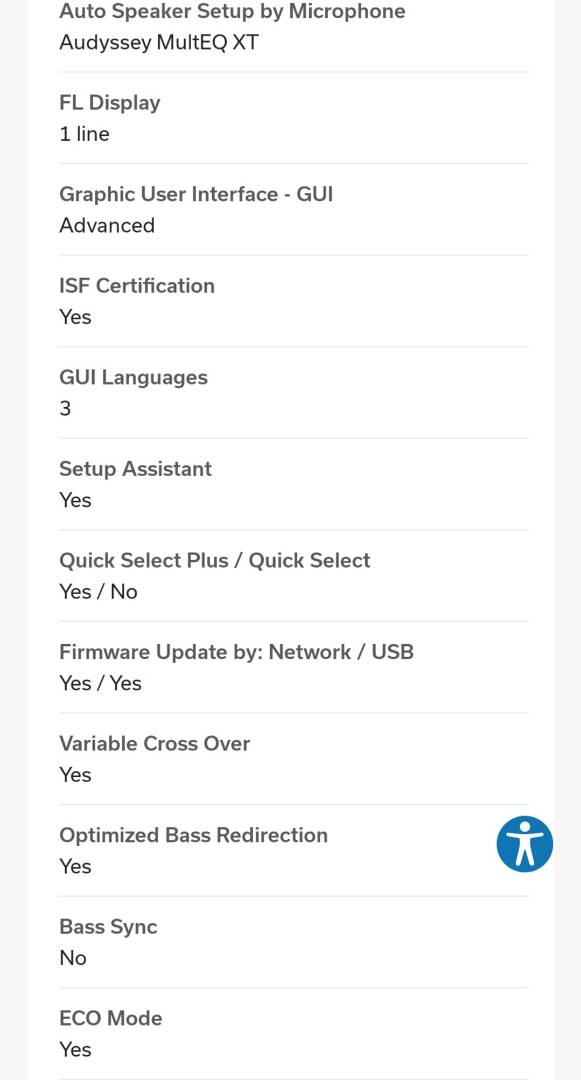
Task: Select the Yes / No value
Action: 98,592
